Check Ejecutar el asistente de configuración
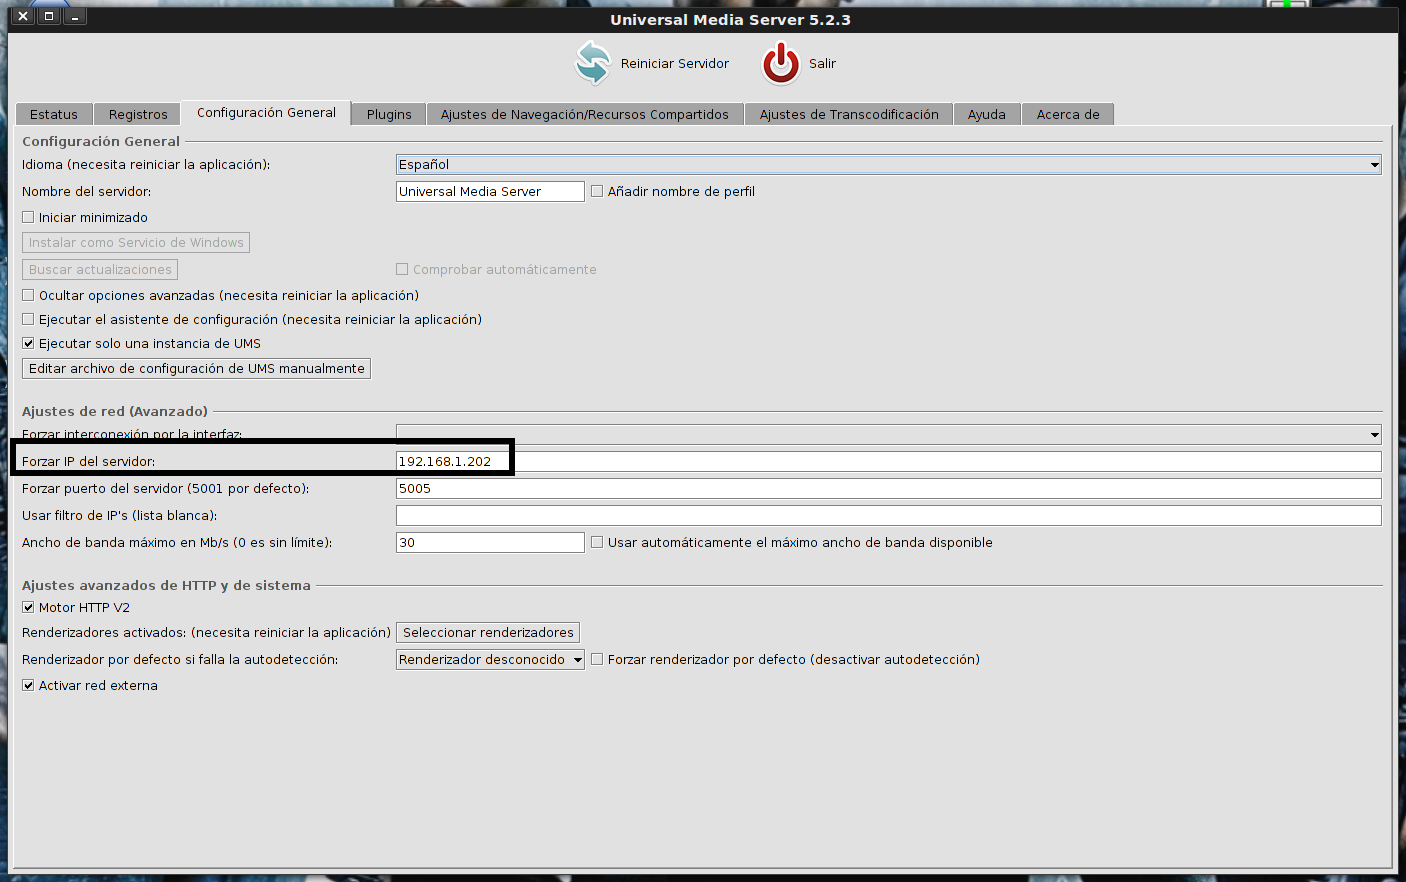 28,319
